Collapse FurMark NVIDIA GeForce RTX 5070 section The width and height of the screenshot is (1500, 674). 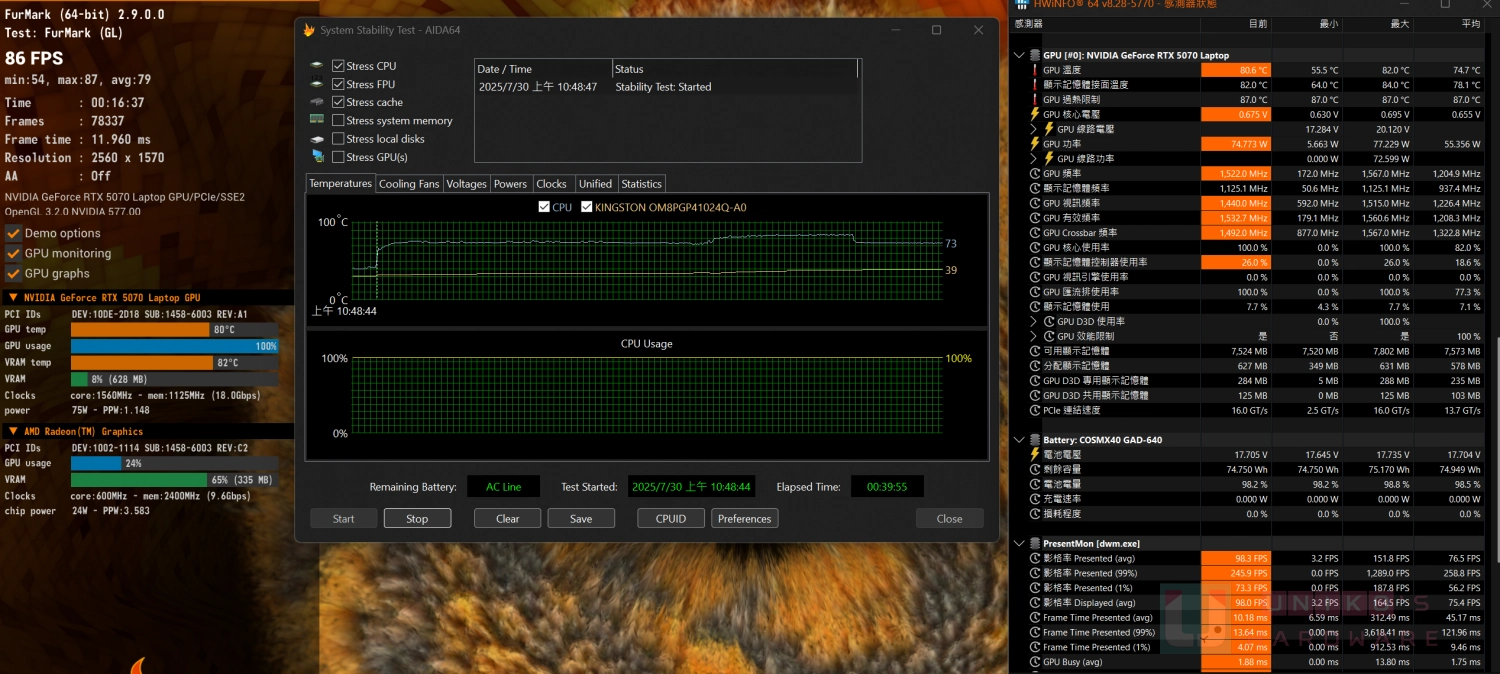point(12,298)
